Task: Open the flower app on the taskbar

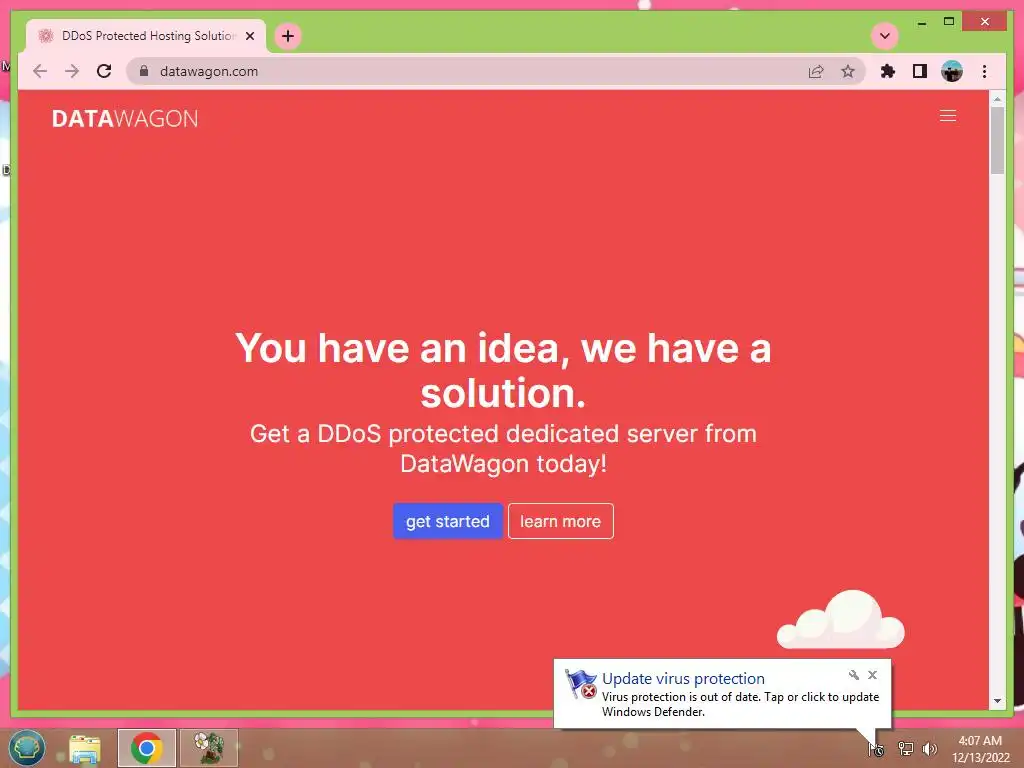Action: tap(209, 748)
